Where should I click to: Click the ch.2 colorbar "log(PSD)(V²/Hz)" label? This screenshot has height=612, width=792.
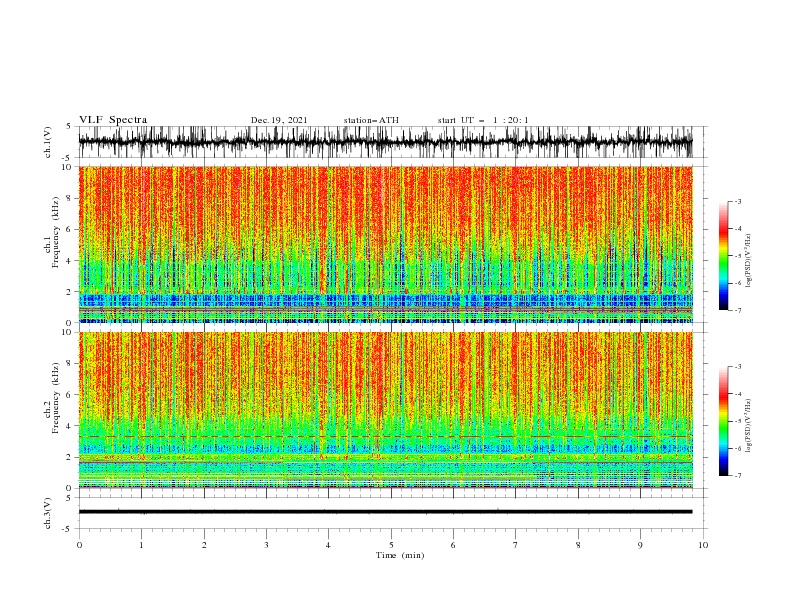(748, 426)
